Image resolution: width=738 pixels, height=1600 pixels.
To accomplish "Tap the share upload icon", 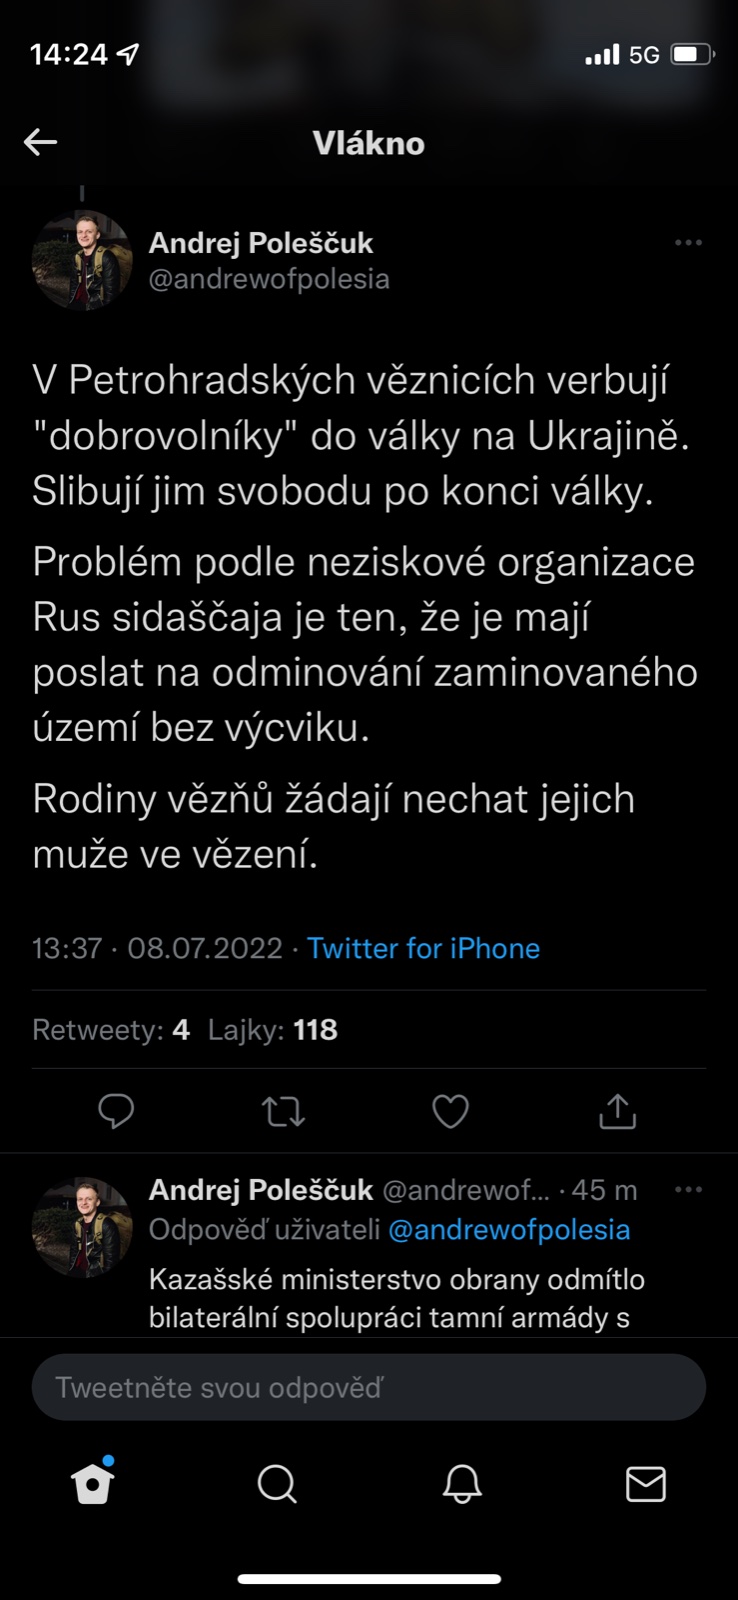I will (x=617, y=1110).
